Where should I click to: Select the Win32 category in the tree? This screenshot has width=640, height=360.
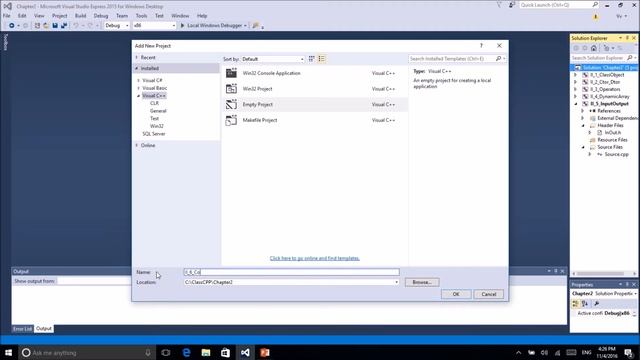click(157, 126)
